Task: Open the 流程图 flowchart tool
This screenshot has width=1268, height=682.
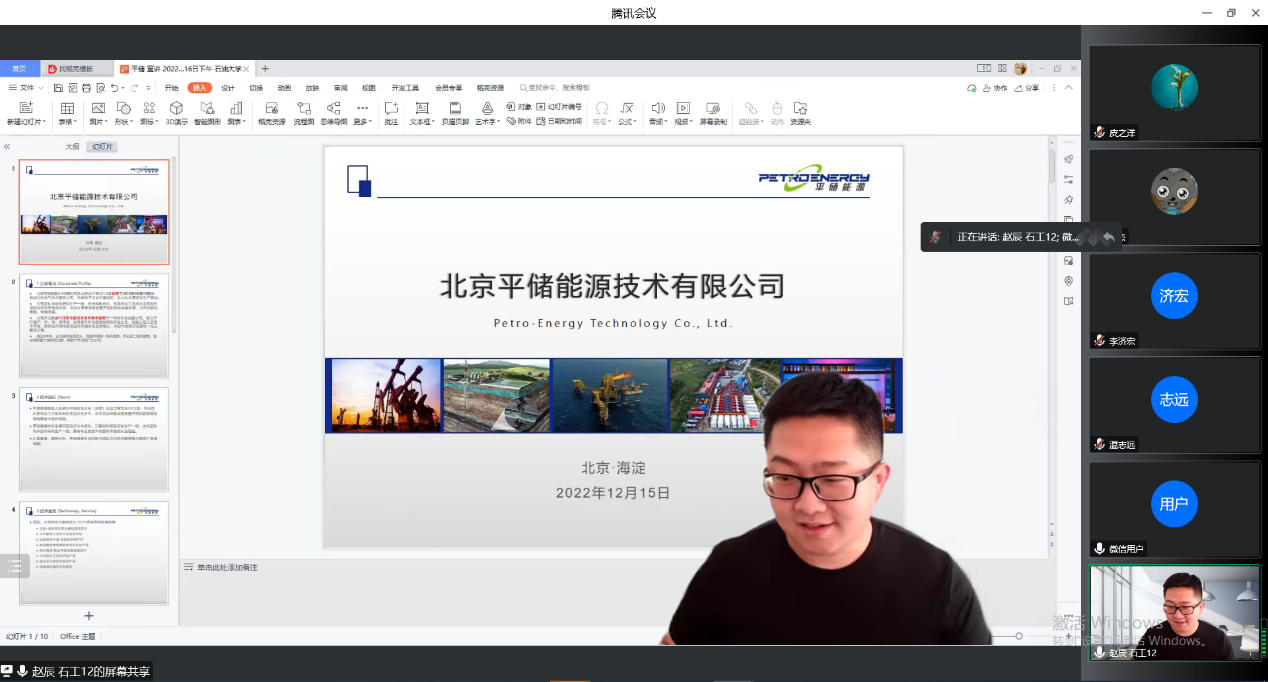Action: pos(304,108)
